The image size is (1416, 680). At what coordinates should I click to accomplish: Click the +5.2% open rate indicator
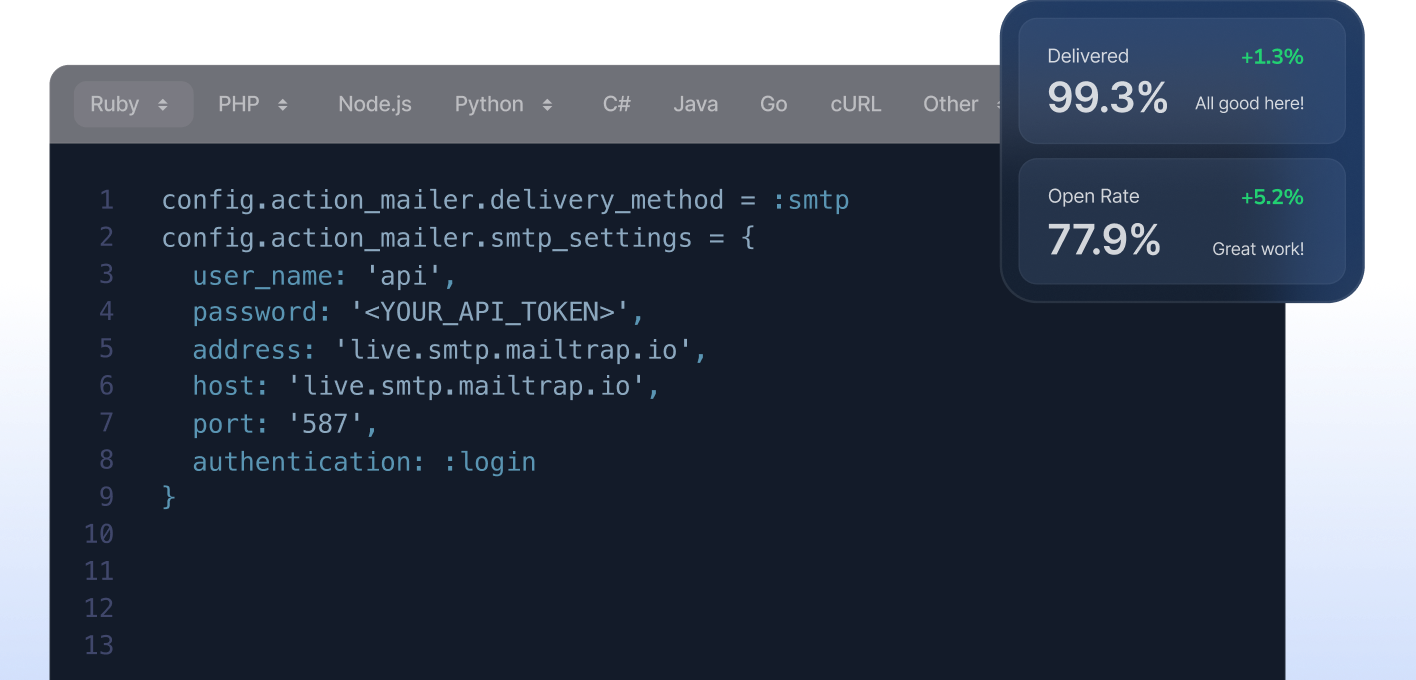pos(1272,197)
